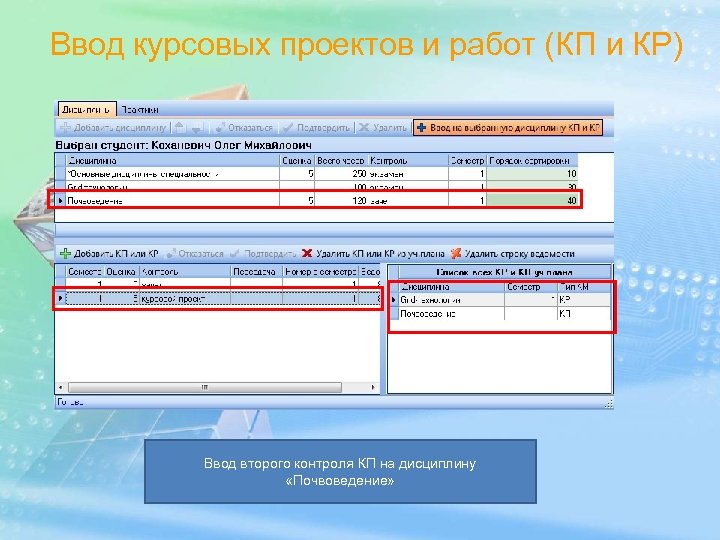Click the Тип КМ column header
720x540 pixels.
pos(584,287)
